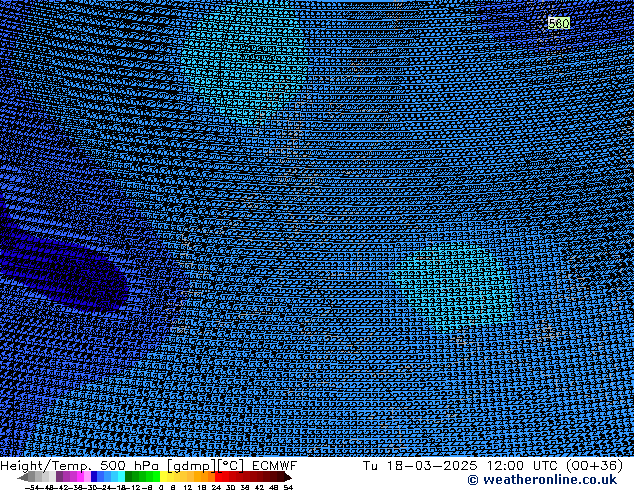Click the [°C] unit label

(231, 466)
